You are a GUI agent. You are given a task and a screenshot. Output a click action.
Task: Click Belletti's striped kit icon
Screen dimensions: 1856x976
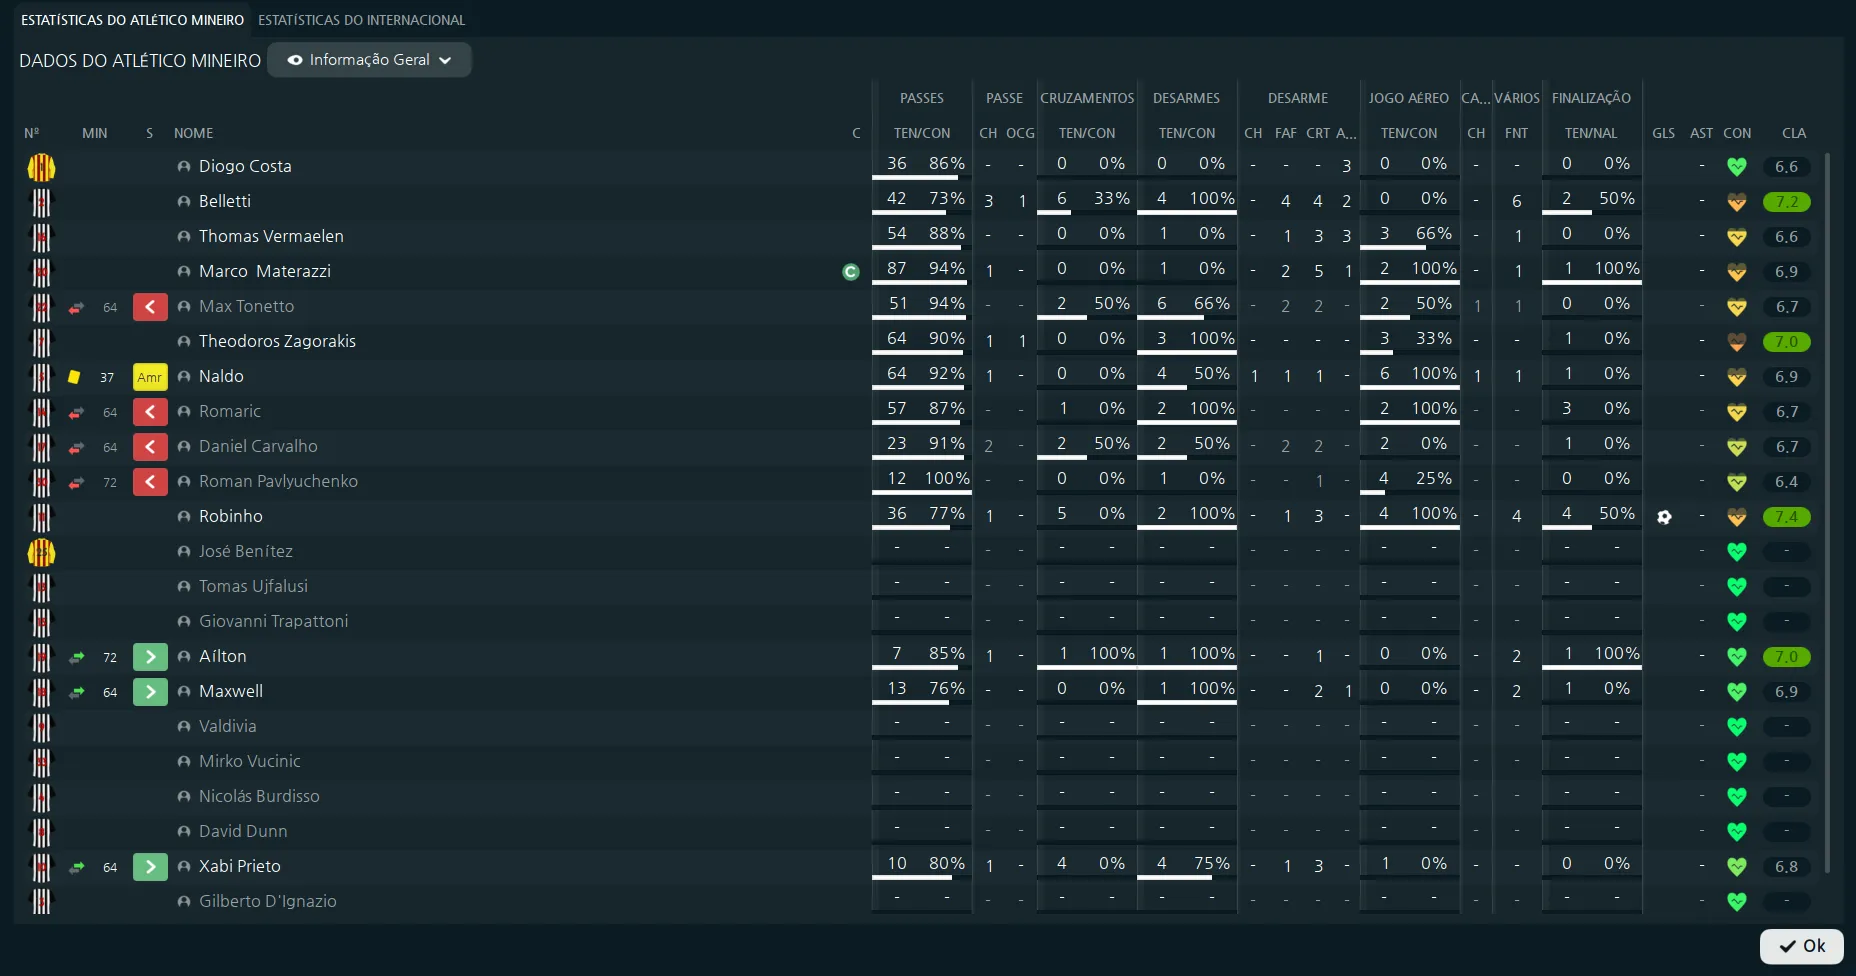(x=41, y=202)
